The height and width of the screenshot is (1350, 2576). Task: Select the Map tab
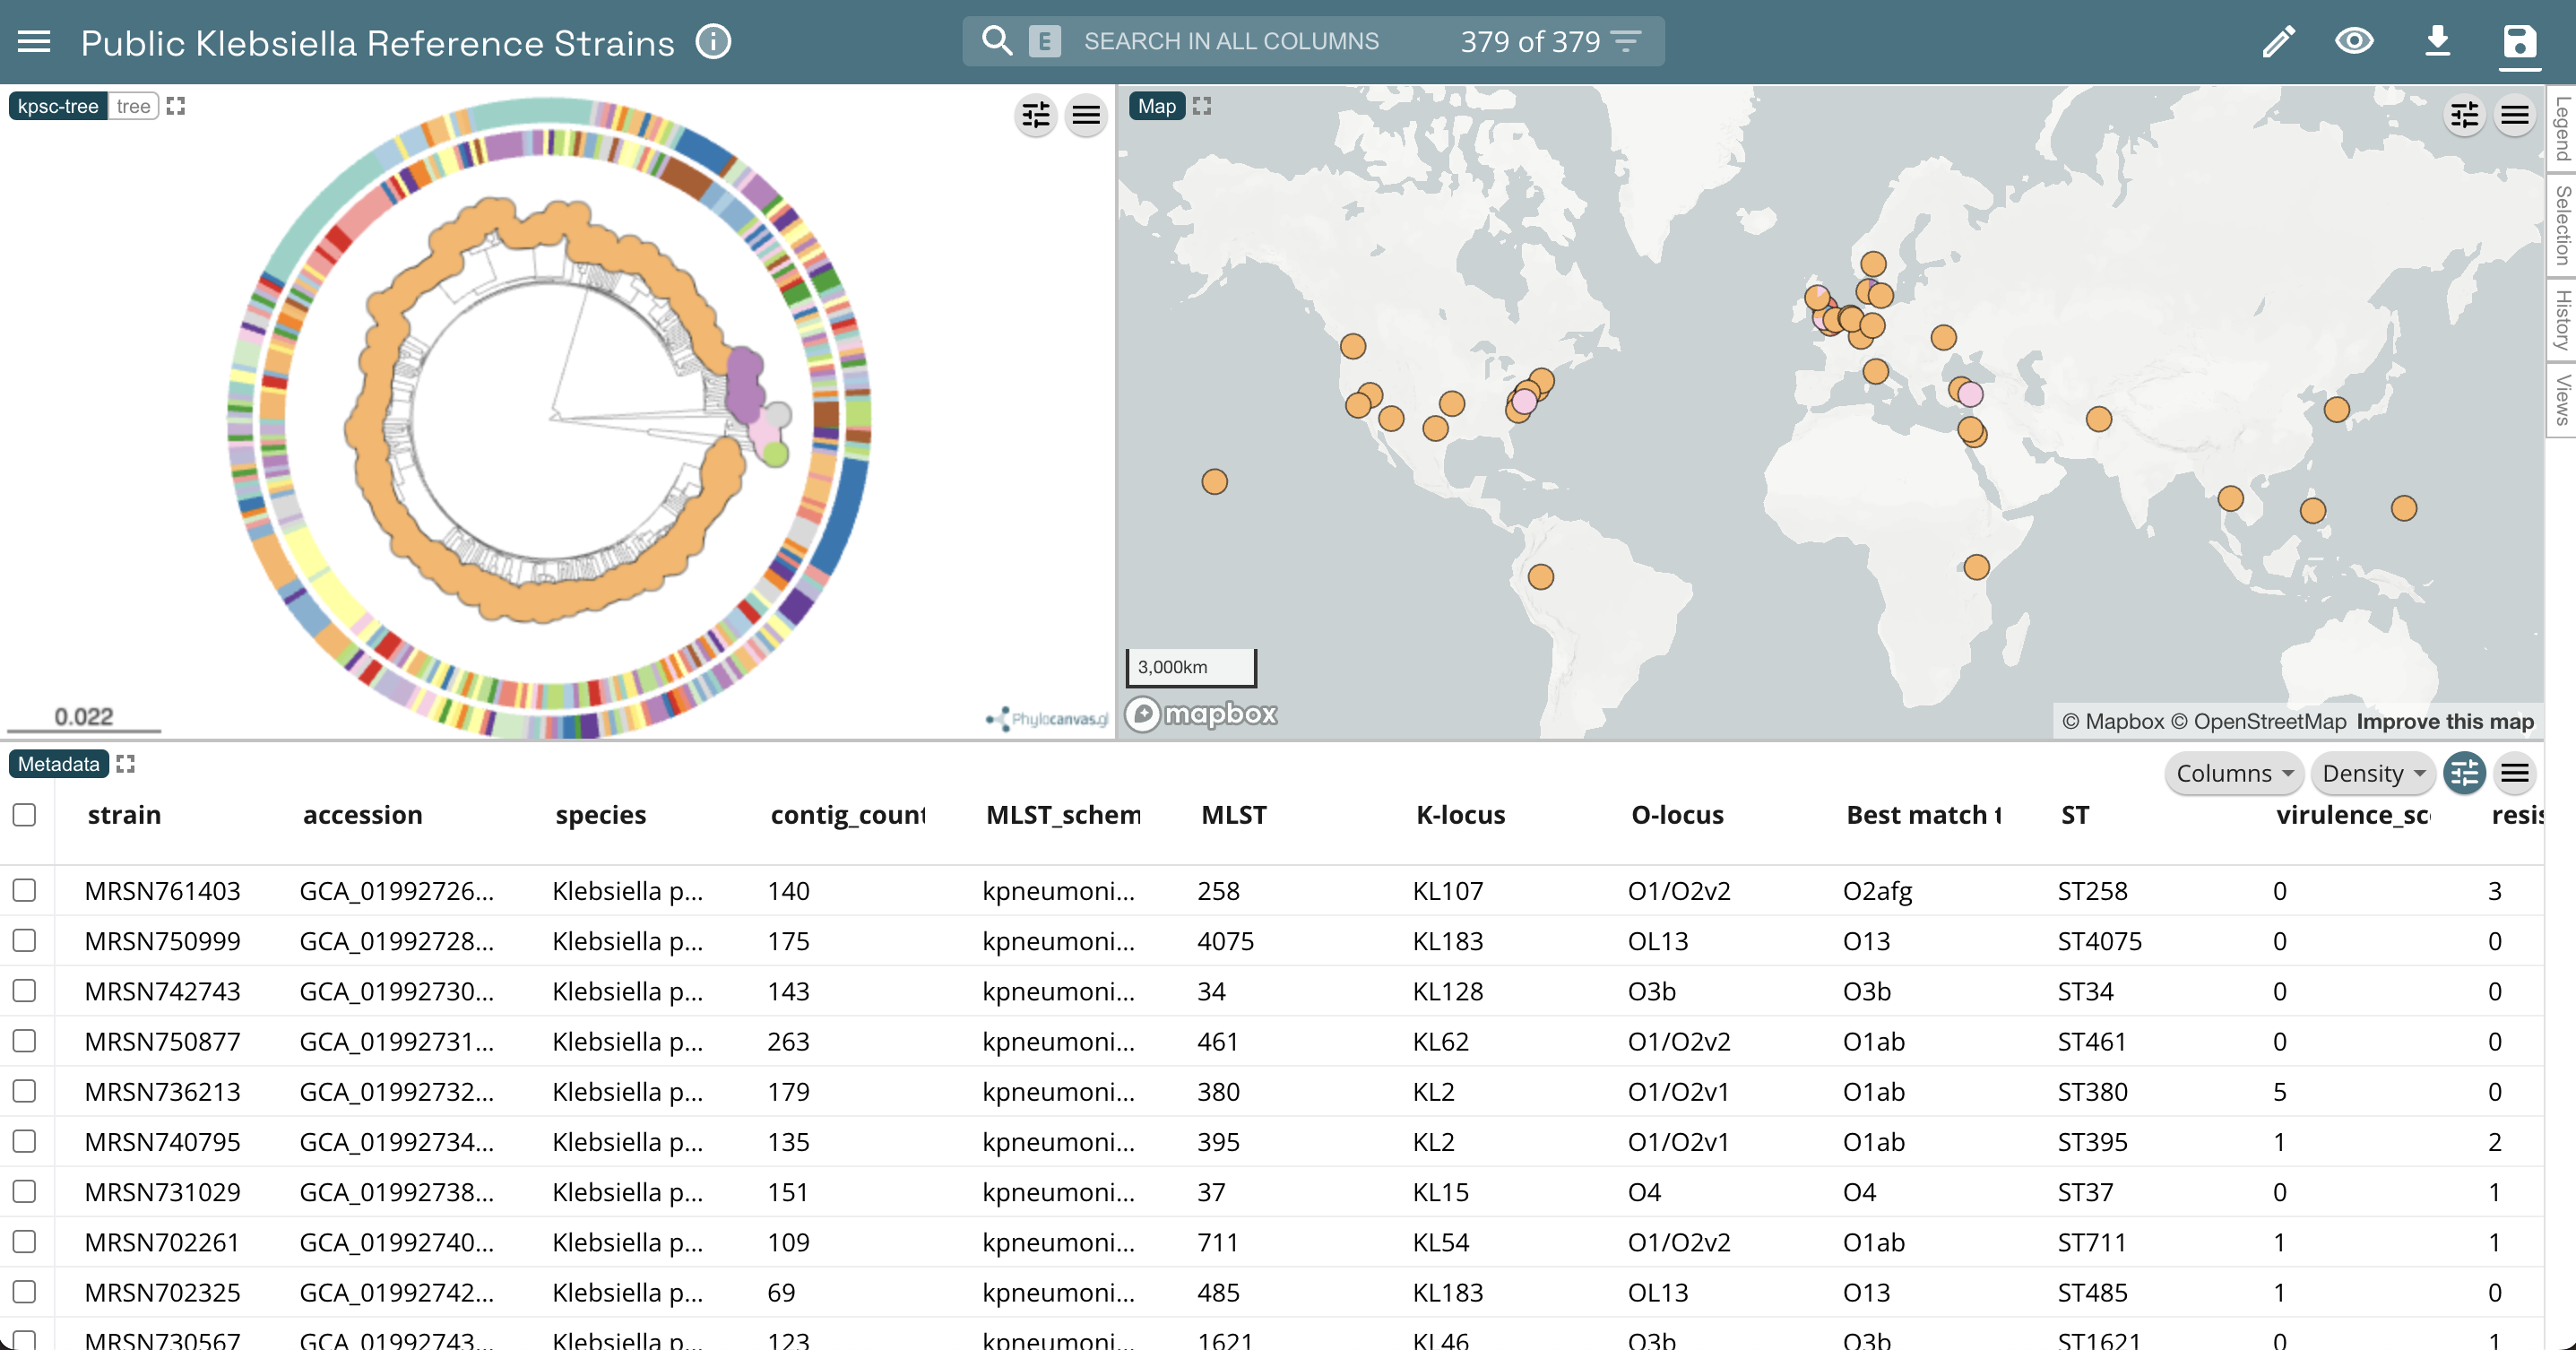tap(1157, 106)
